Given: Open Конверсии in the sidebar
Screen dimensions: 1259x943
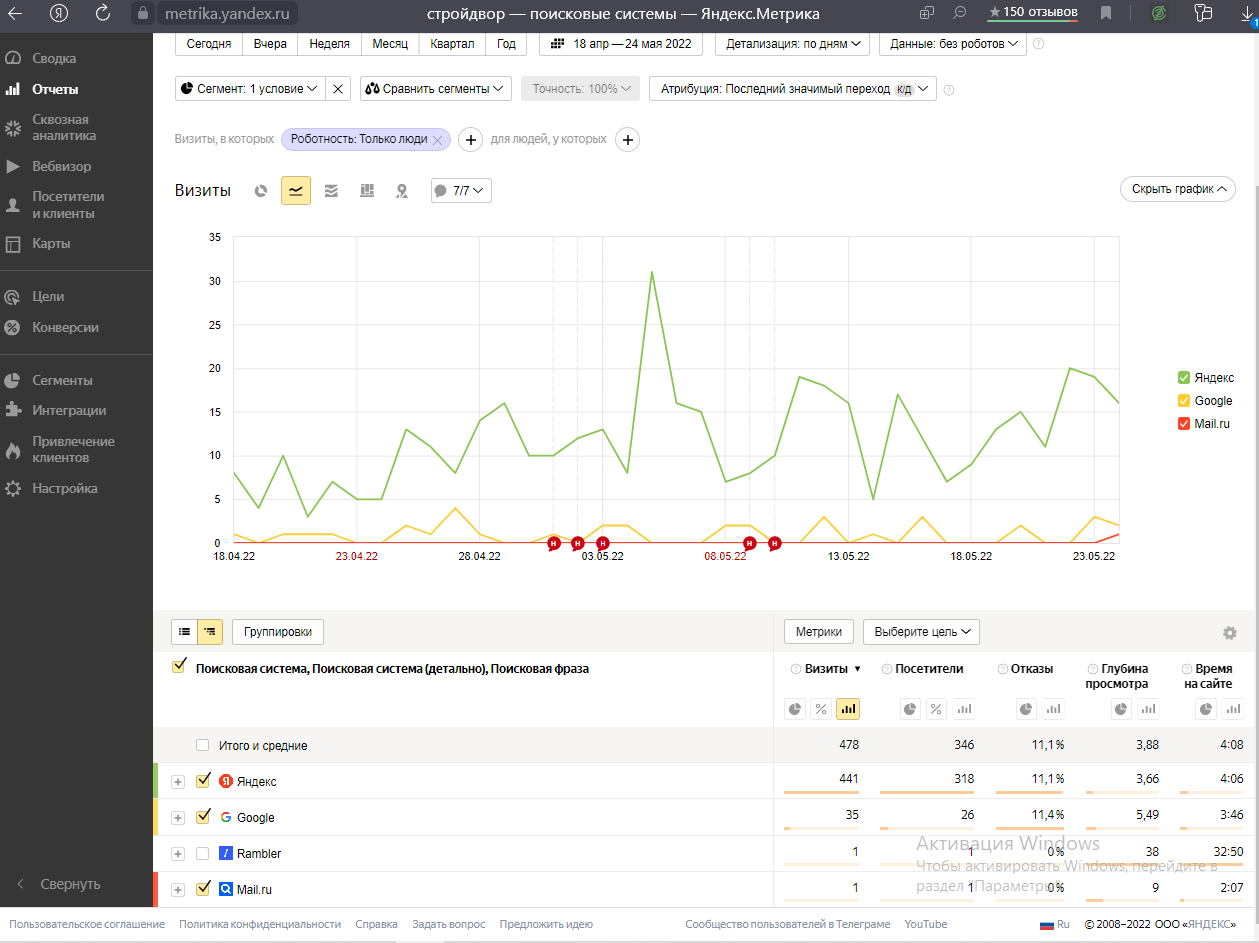Looking at the screenshot, I should (65, 327).
